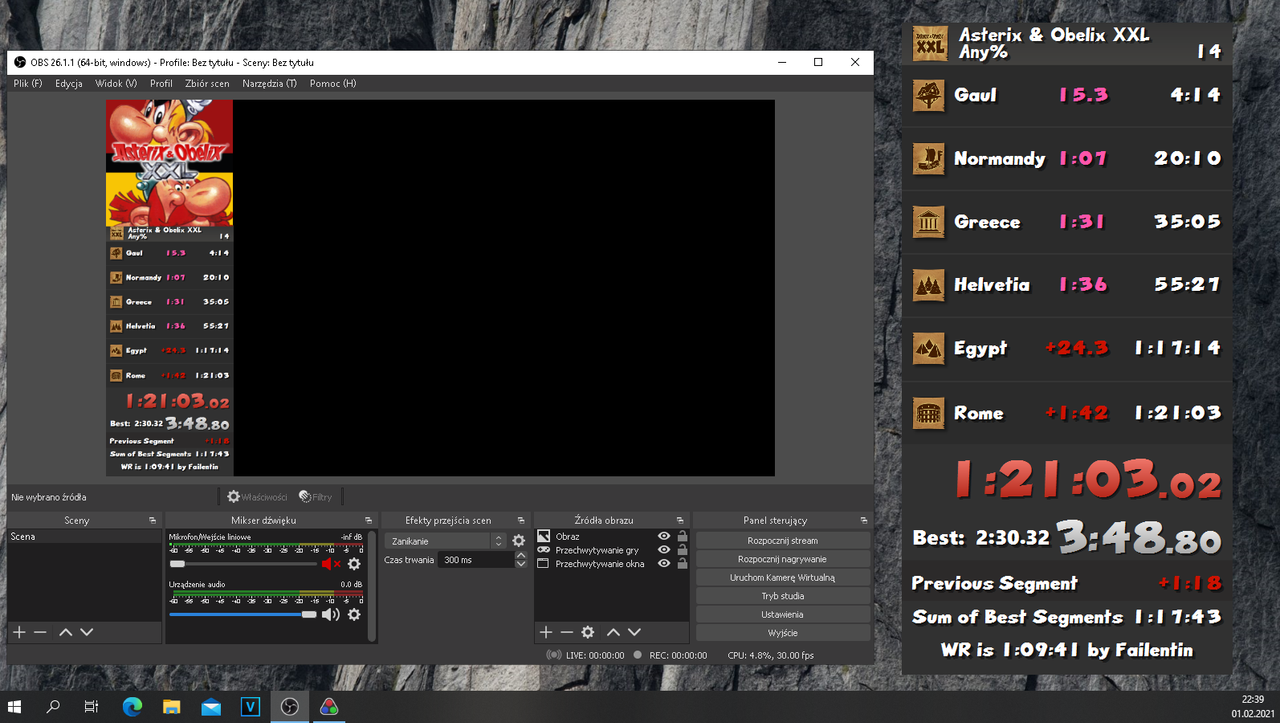Open Task View on taskbar
1280x723 pixels.
click(91, 707)
